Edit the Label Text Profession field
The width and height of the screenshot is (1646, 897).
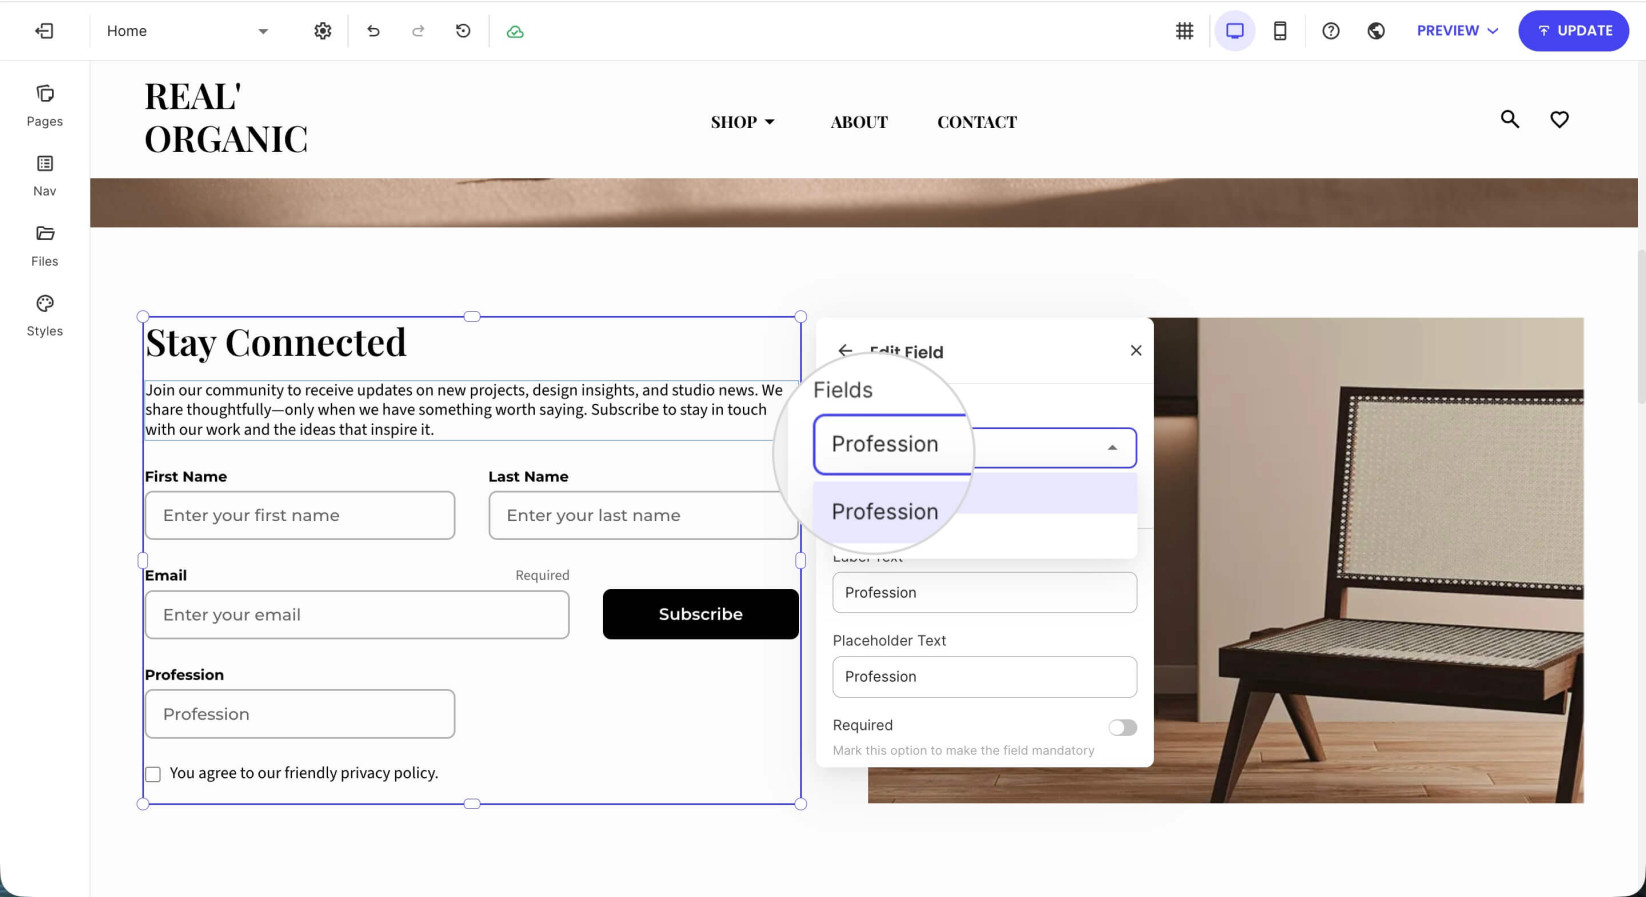coord(985,593)
